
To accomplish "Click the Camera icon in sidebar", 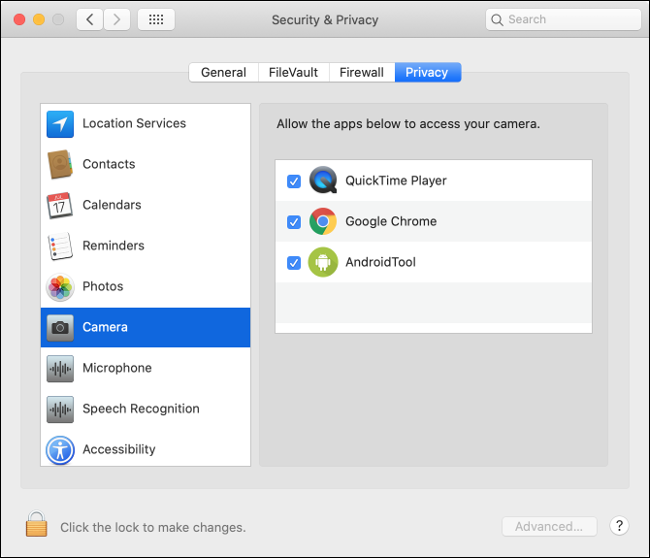I will (x=60, y=328).
